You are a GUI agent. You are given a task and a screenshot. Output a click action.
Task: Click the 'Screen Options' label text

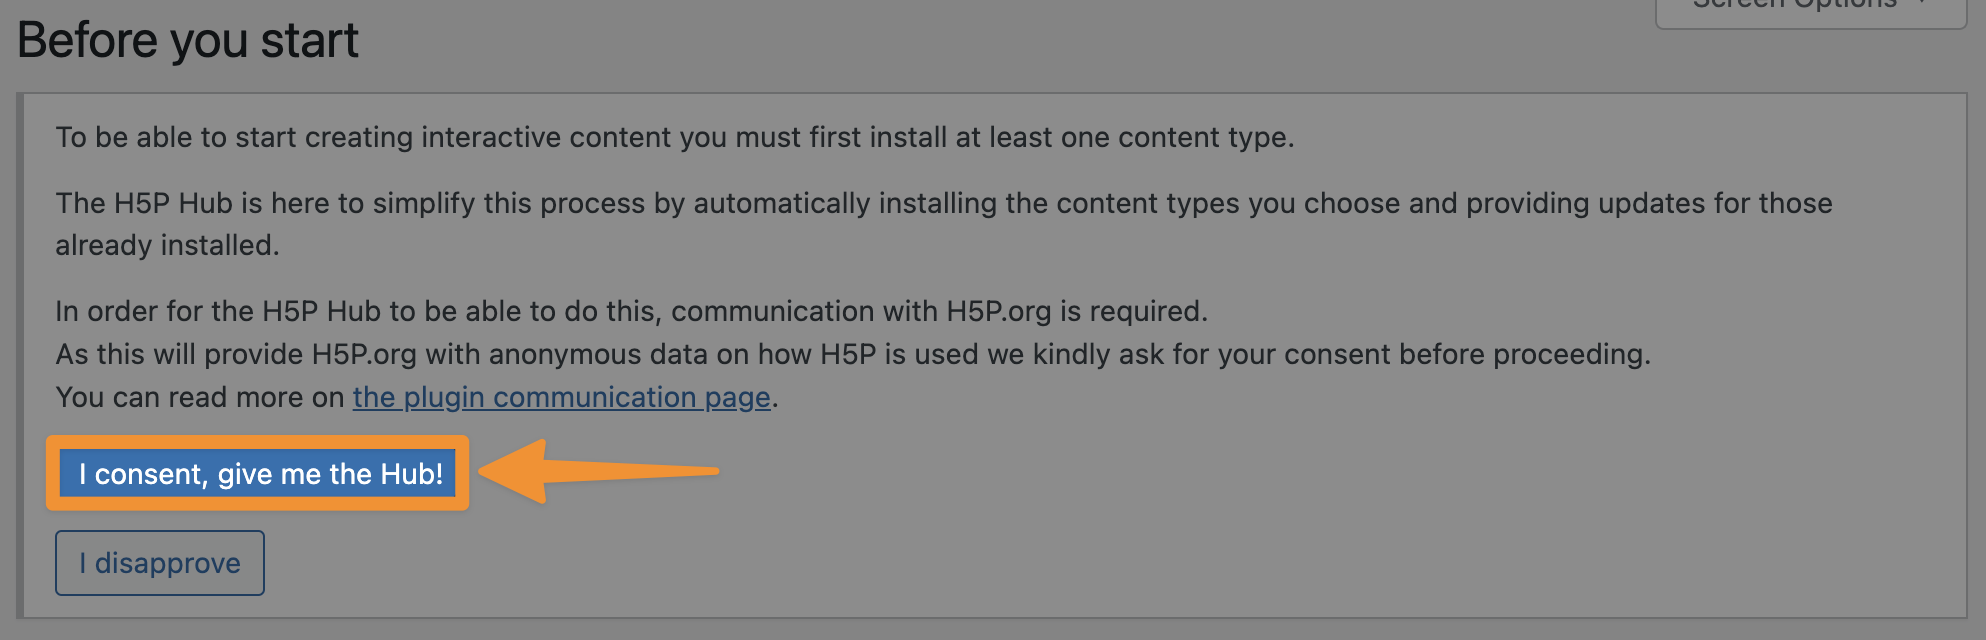[1794, 6]
